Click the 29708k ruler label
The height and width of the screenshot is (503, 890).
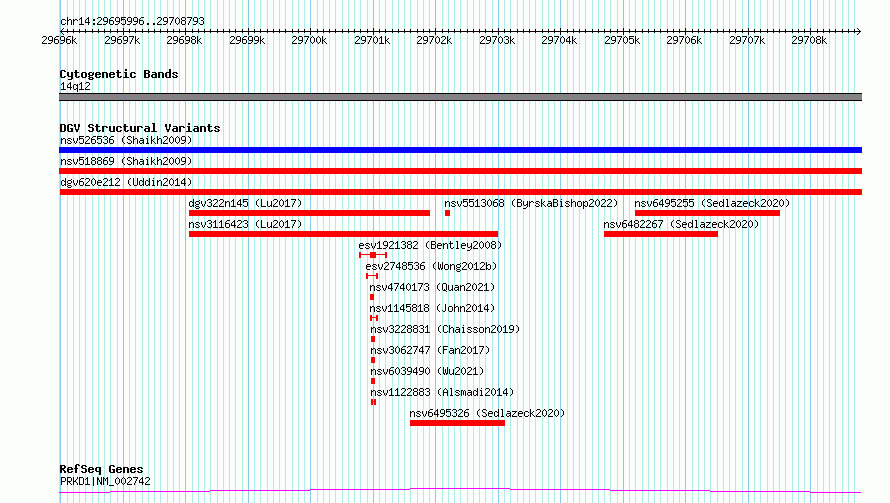809,40
